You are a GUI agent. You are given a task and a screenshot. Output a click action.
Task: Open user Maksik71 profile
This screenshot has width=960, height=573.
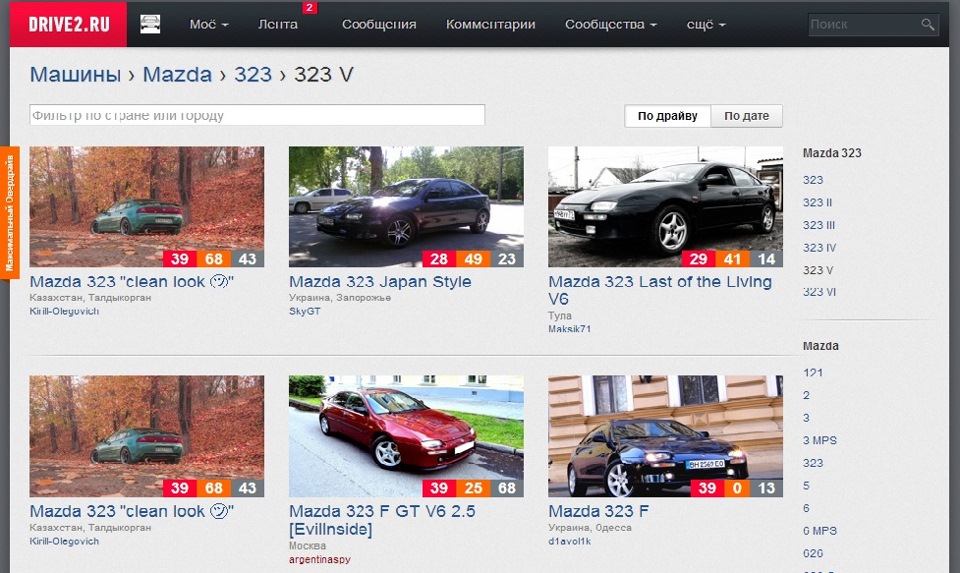[x=569, y=329]
